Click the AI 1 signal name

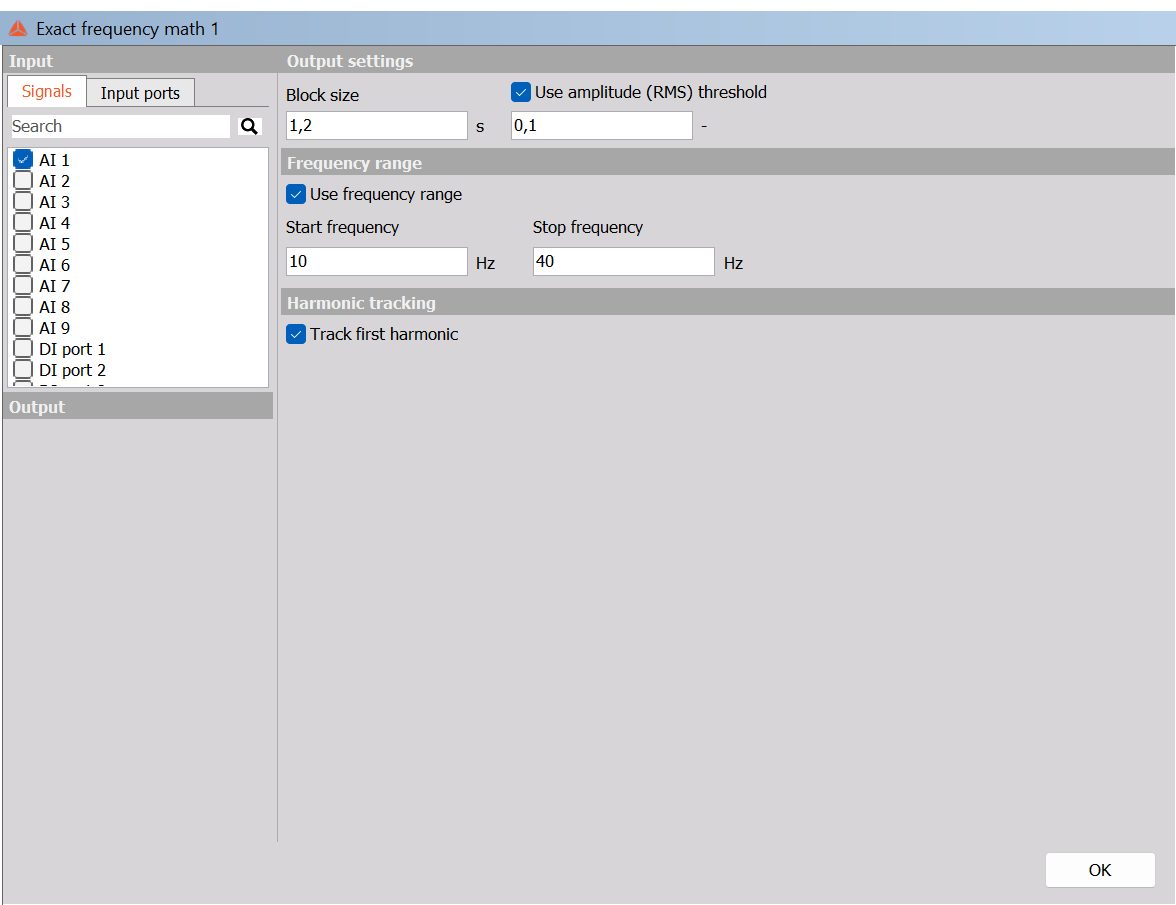pos(54,160)
